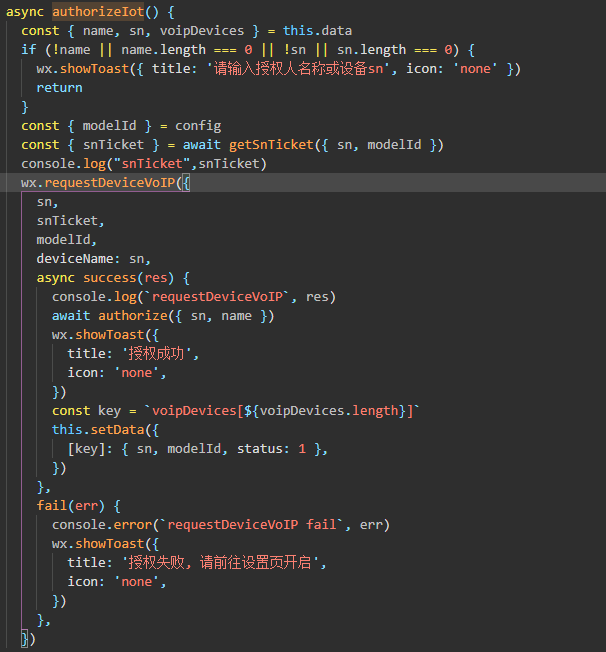Image resolution: width=606 pixels, height=652 pixels.
Task: Click the 'authorize' call after await
Action: coord(133,316)
